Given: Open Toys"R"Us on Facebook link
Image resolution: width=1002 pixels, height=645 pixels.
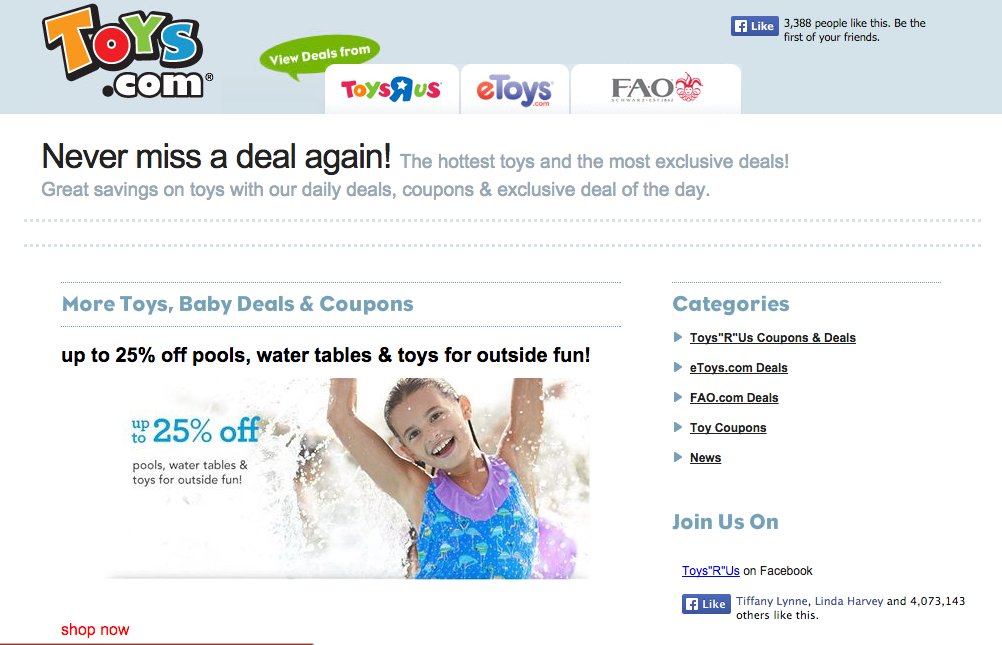Looking at the screenshot, I should tap(711, 571).
